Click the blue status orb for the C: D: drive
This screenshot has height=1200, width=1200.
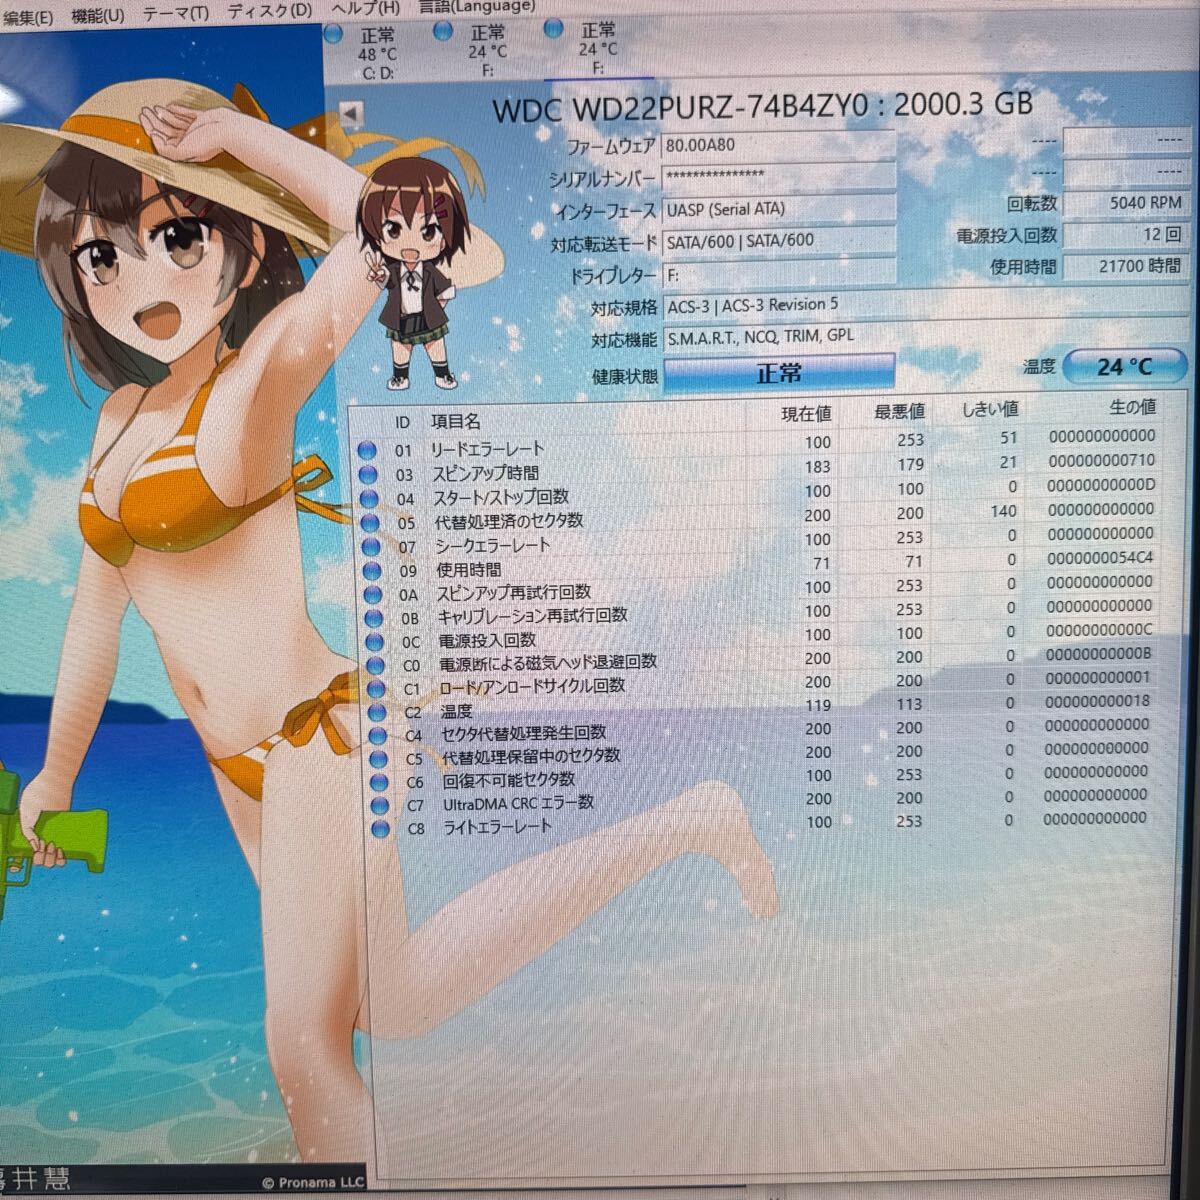point(334,36)
